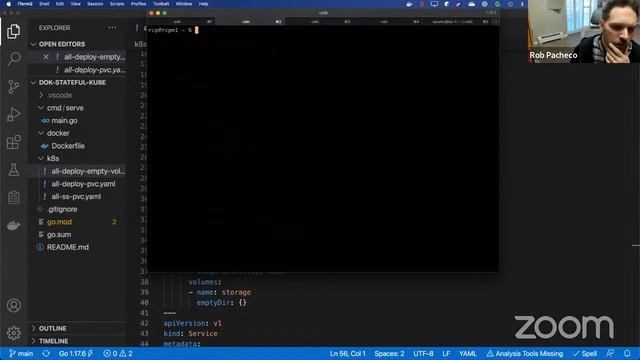
Task: Open Explorer more actions ellipsis
Action: [112, 27]
